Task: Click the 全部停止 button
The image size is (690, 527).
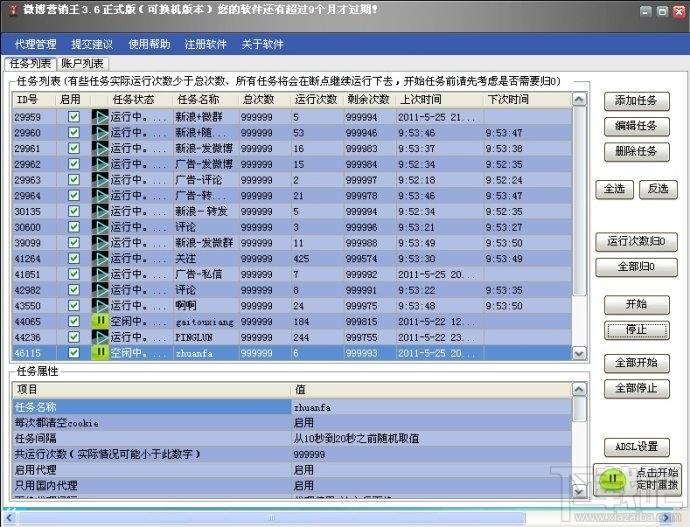Action: pos(636,388)
